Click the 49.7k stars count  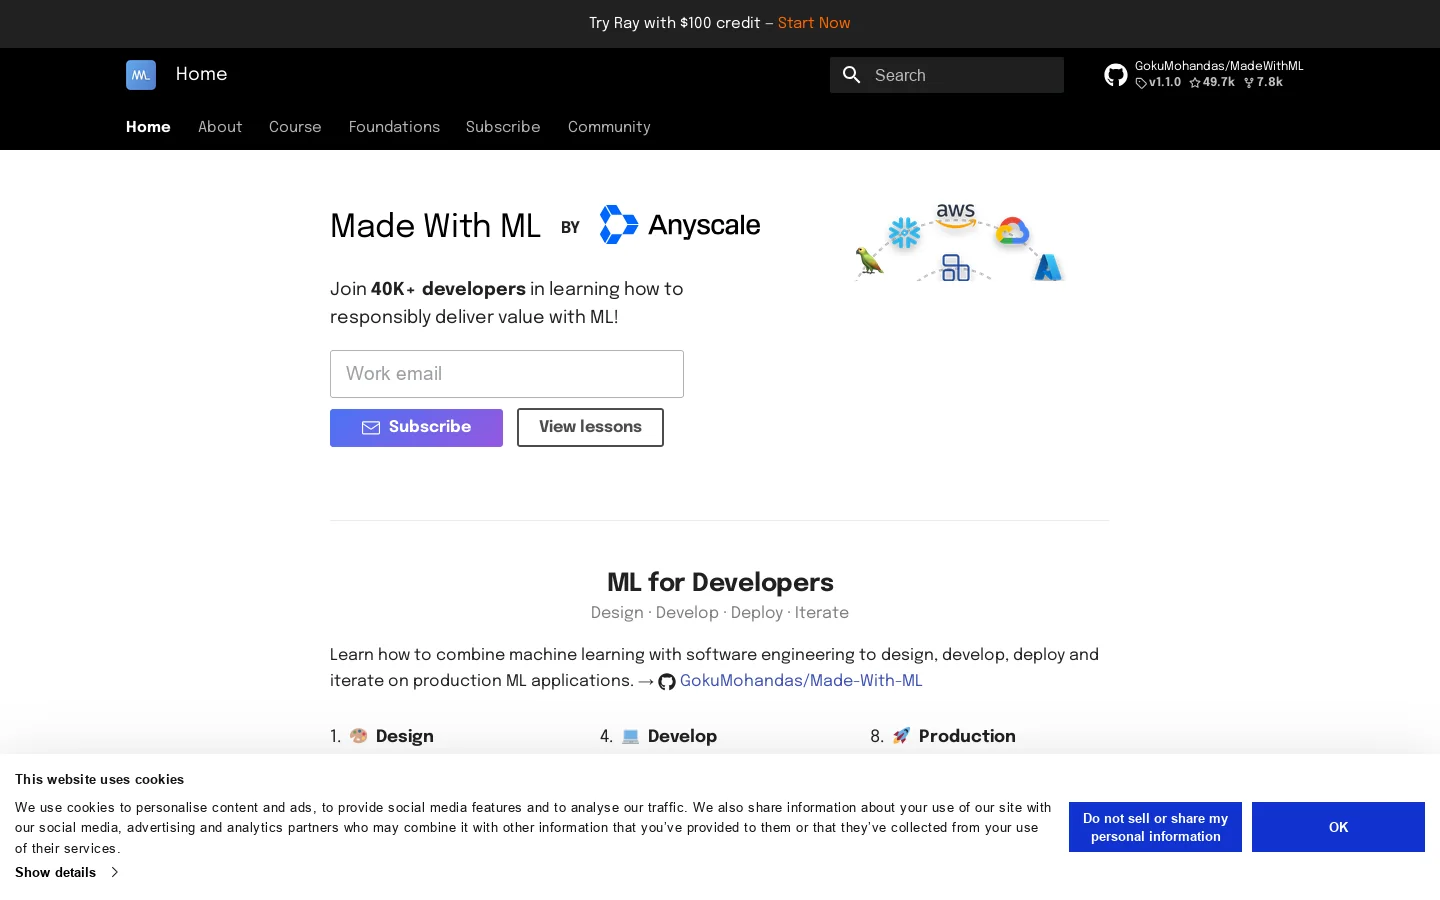1212,83
